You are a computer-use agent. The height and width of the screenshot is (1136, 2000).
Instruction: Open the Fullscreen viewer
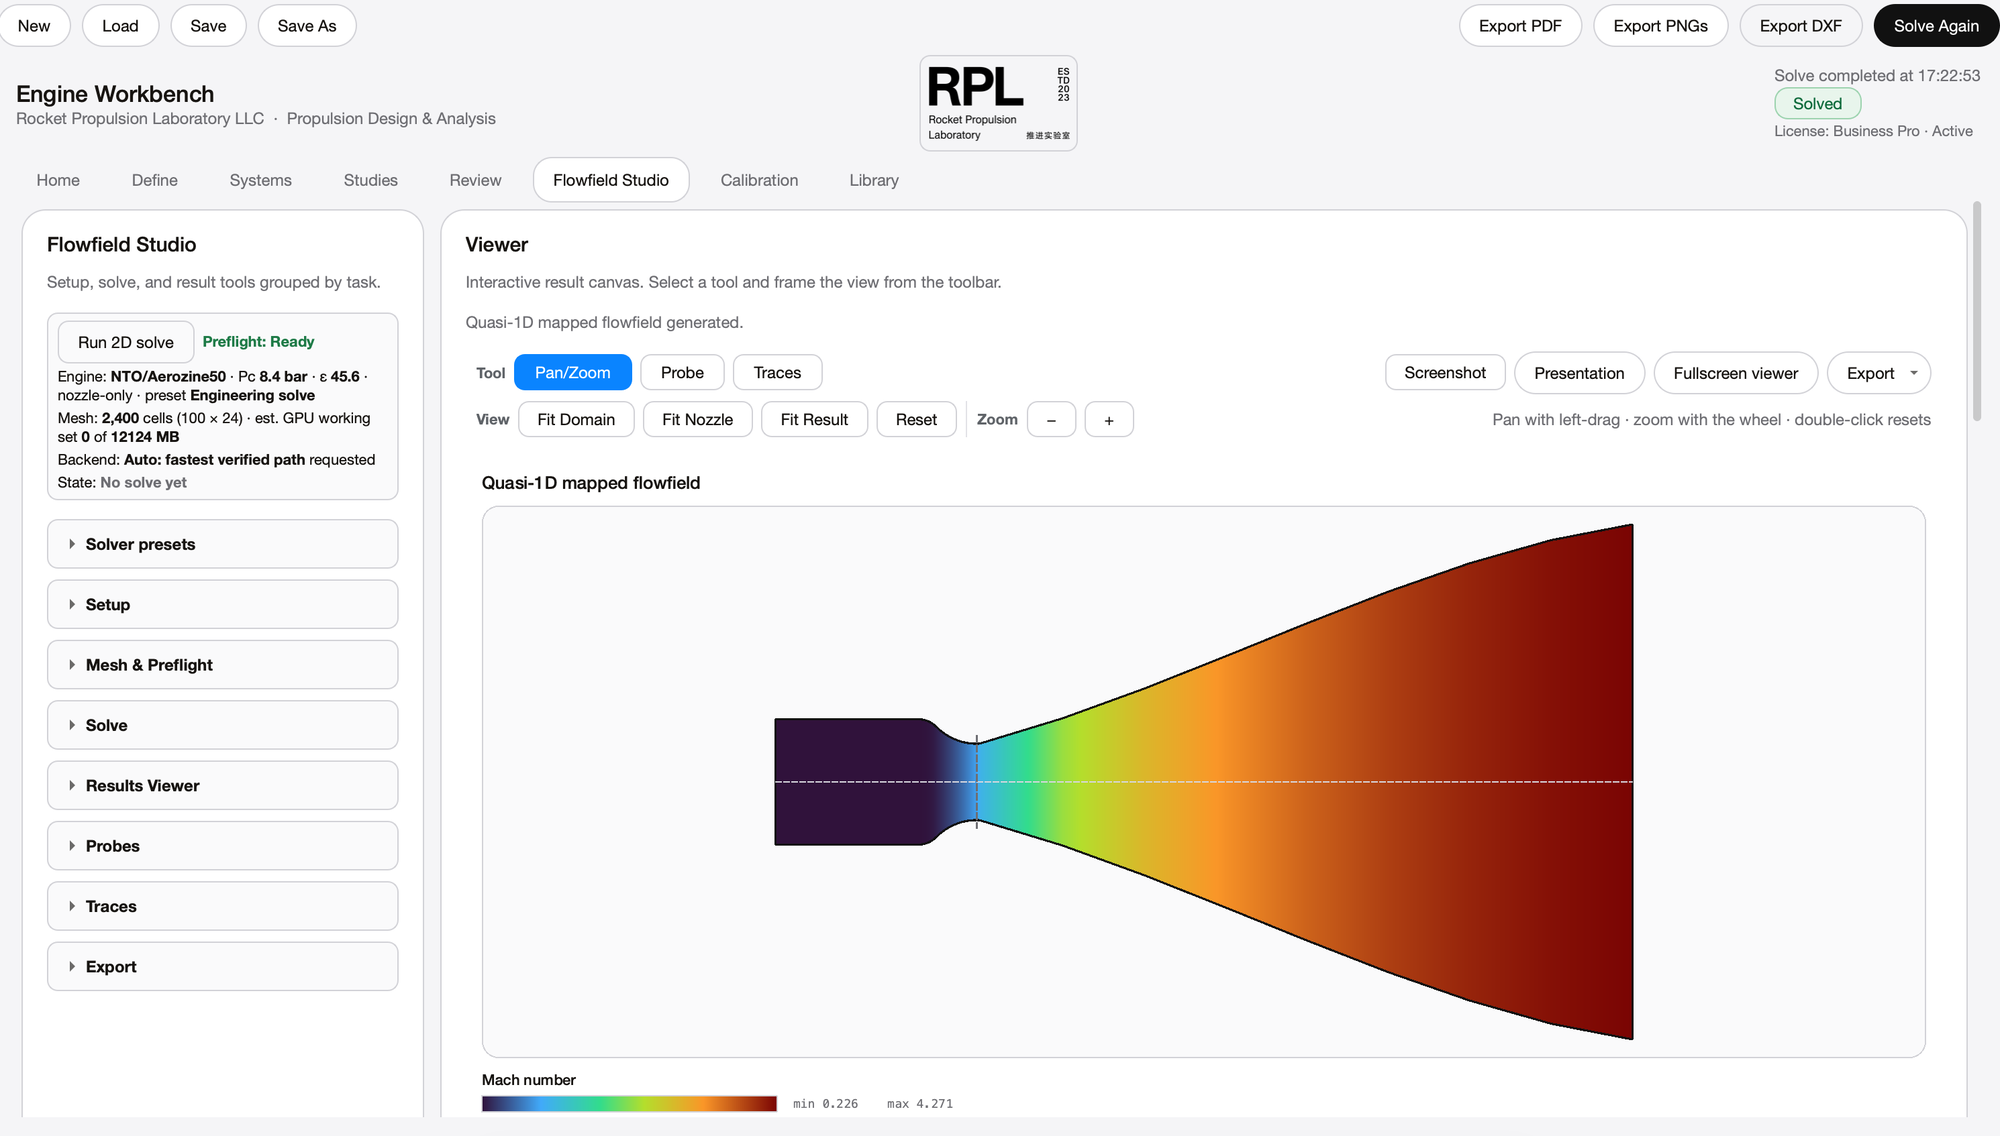point(1736,372)
